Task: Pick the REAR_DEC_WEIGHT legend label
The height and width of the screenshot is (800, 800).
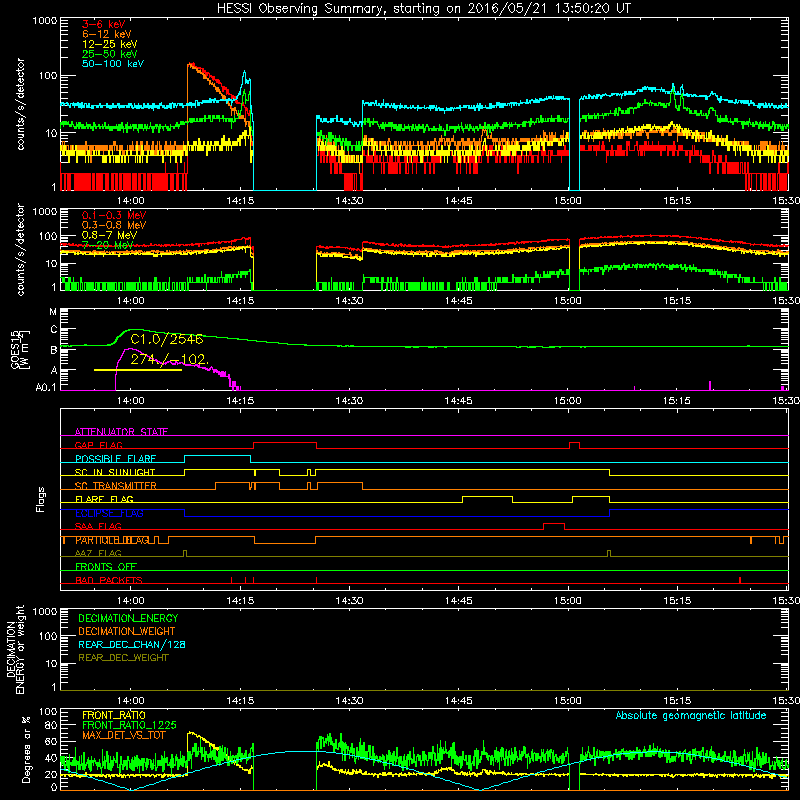Action: coord(123,658)
